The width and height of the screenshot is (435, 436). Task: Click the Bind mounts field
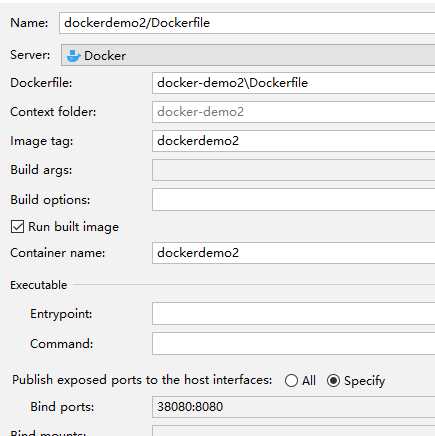coord(294,431)
